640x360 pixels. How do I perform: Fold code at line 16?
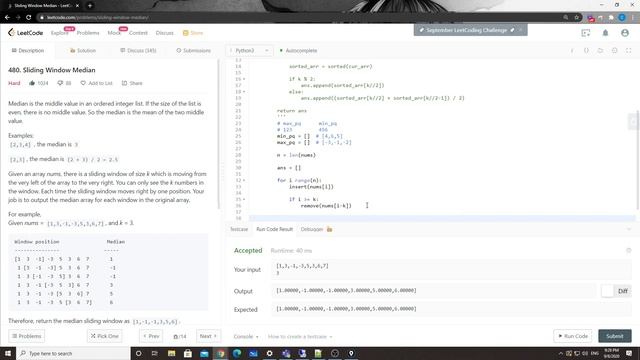point(244,79)
